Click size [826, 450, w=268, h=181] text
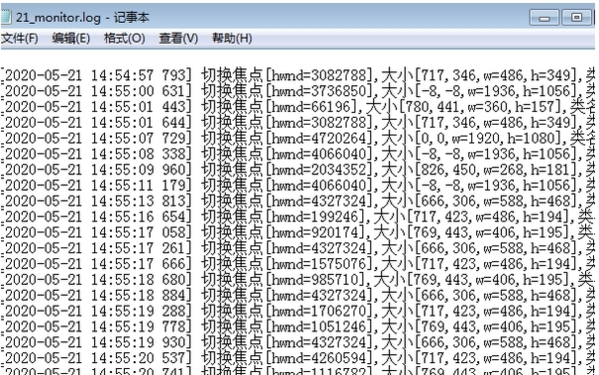Image resolution: width=599 pixels, height=375 pixels. tap(498, 170)
